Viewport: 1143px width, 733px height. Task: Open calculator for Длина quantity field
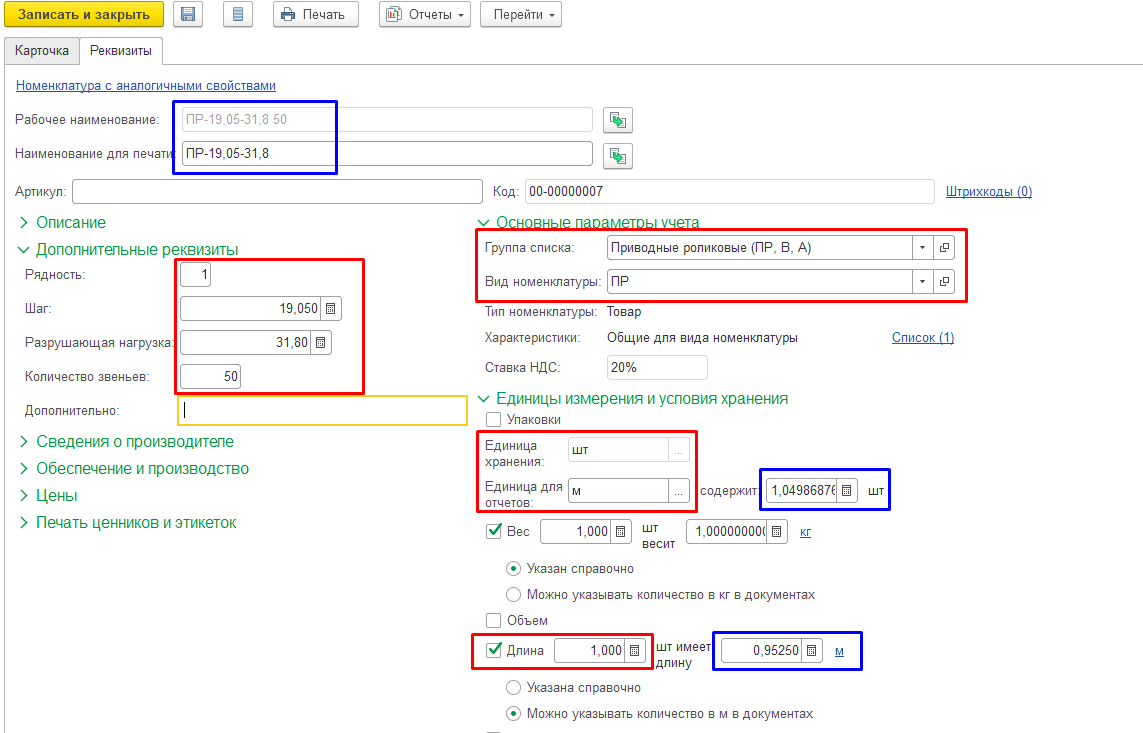click(634, 651)
